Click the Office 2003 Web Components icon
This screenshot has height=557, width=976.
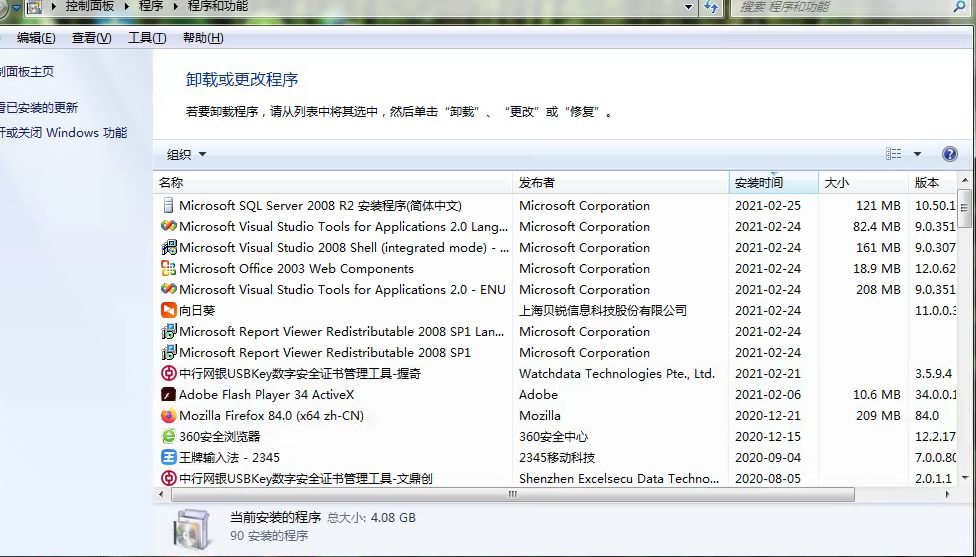[x=168, y=268]
